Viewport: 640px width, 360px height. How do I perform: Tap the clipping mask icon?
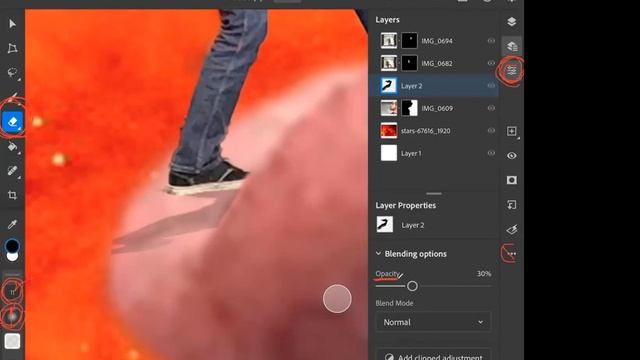tap(511, 204)
